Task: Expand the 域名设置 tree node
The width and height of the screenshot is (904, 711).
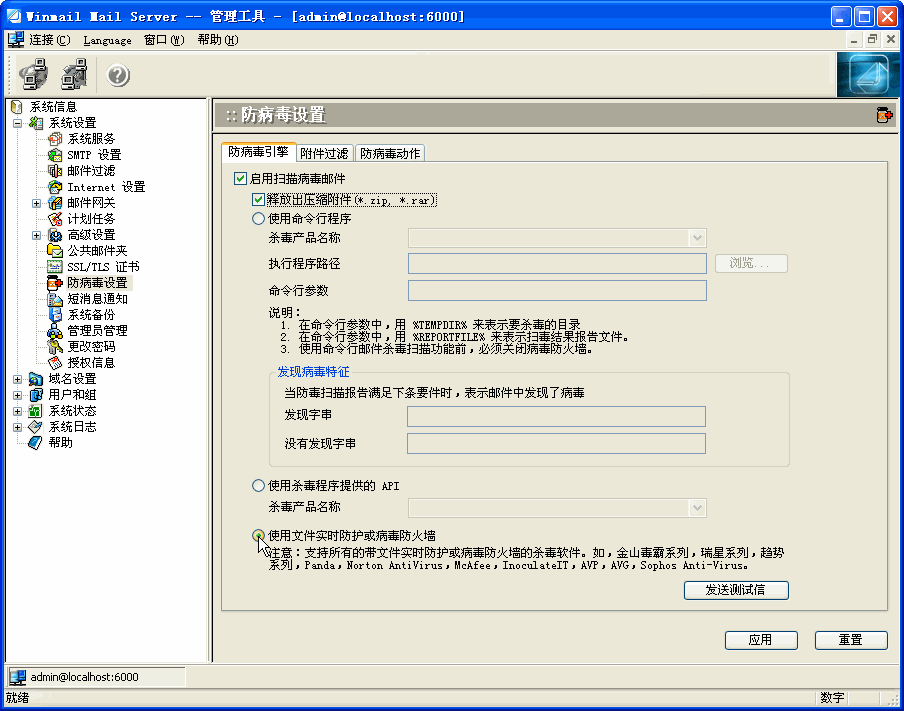Action: tap(18, 379)
